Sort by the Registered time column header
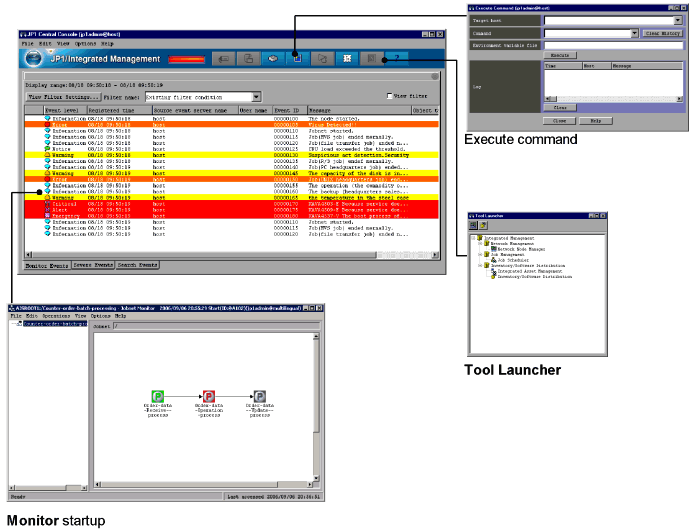This screenshot has width=691, height=532. click(119, 110)
